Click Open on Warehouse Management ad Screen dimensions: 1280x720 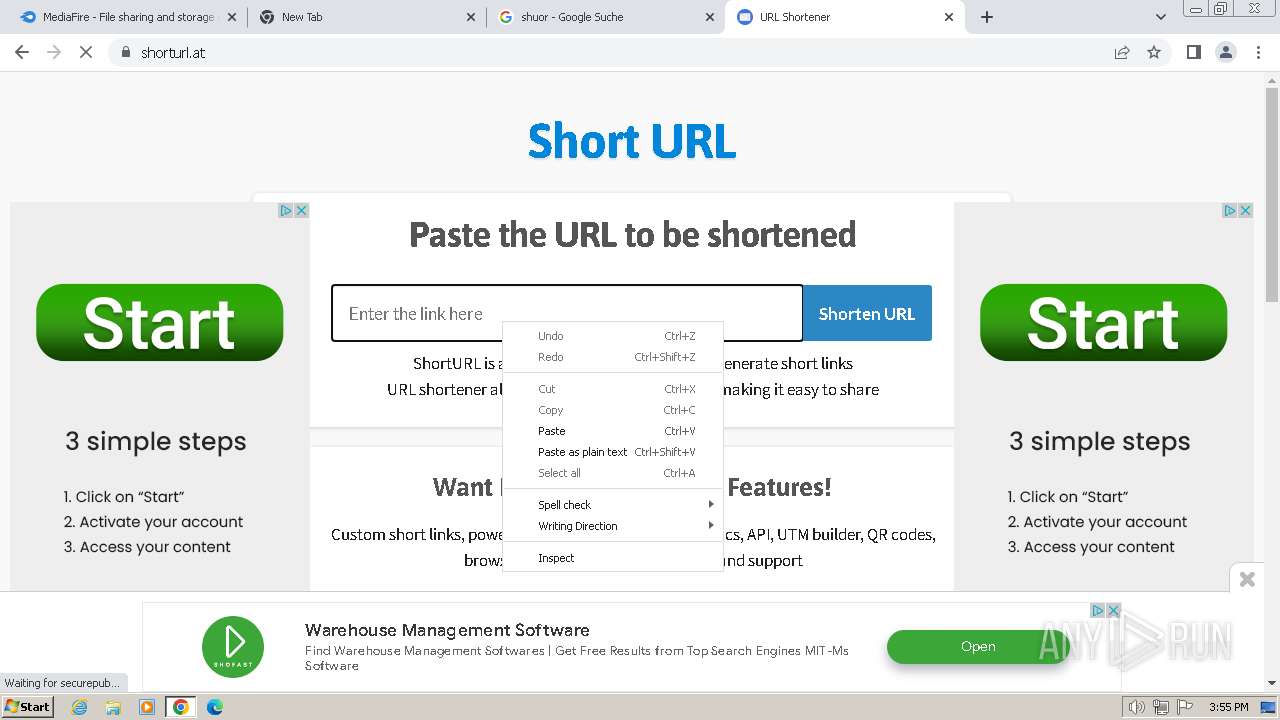(977, 647)
